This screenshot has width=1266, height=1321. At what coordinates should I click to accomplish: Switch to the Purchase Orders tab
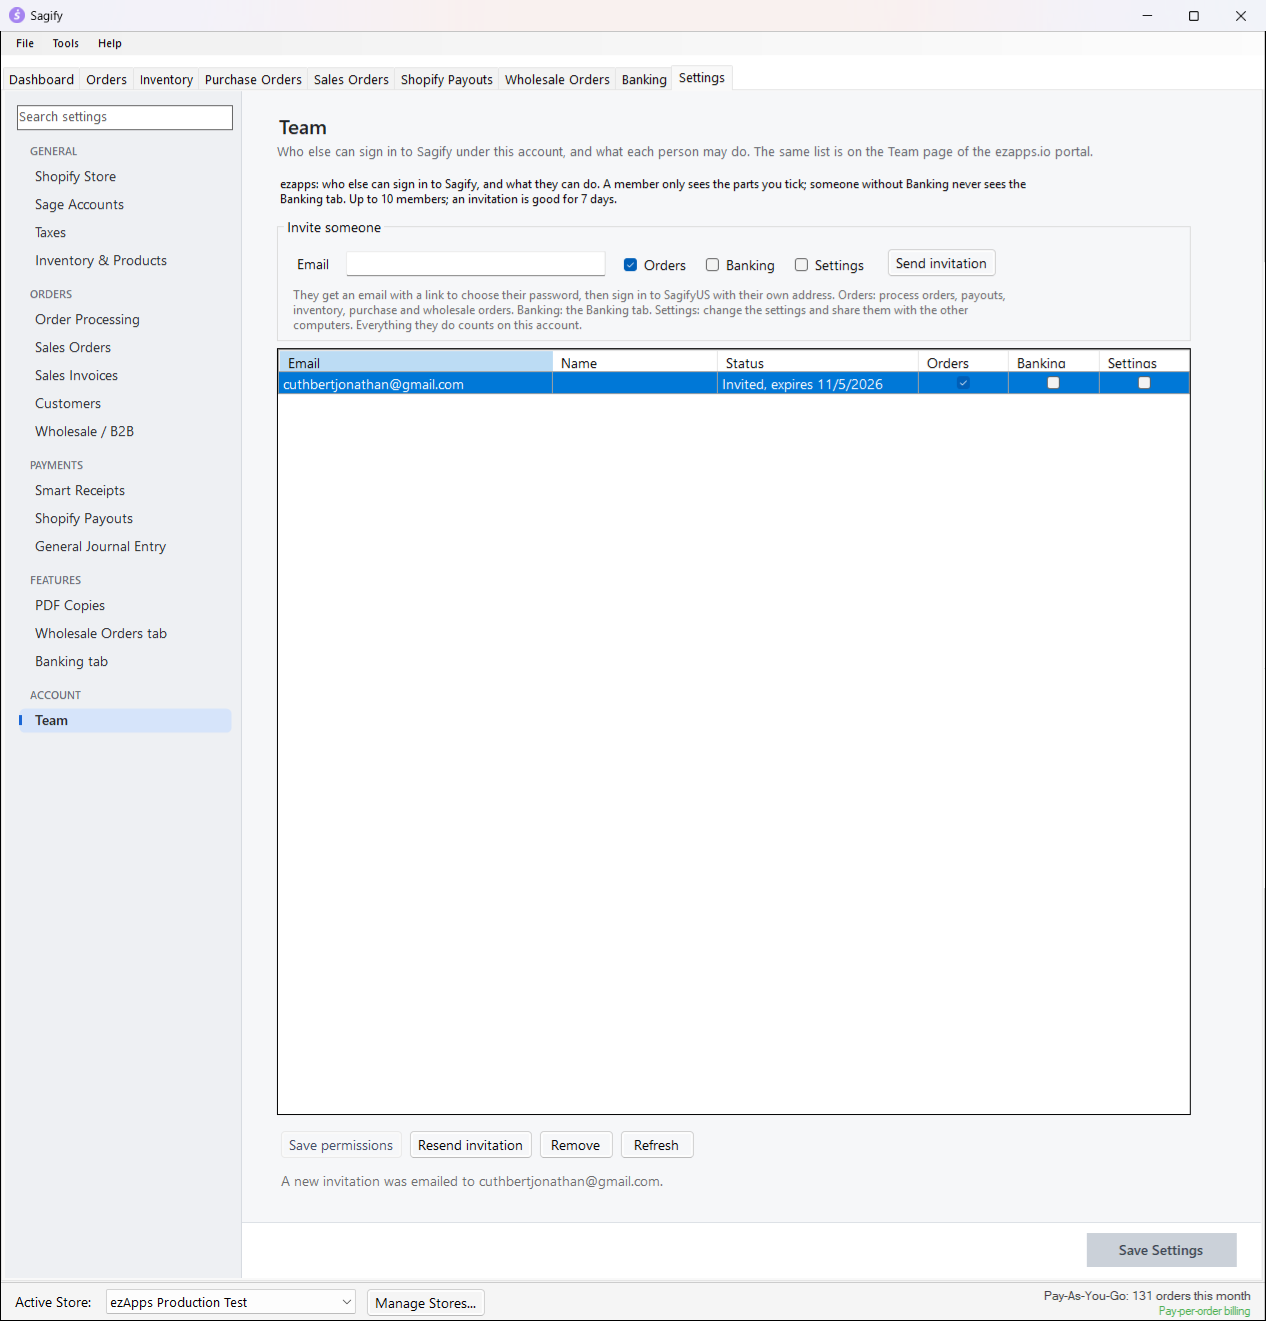point(253,80)
